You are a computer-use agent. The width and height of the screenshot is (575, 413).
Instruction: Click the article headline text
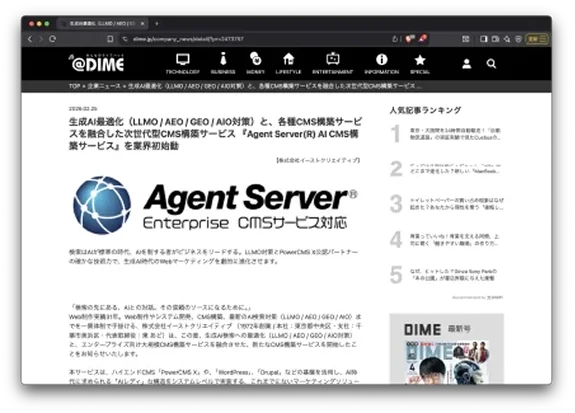tap(215, 134)
